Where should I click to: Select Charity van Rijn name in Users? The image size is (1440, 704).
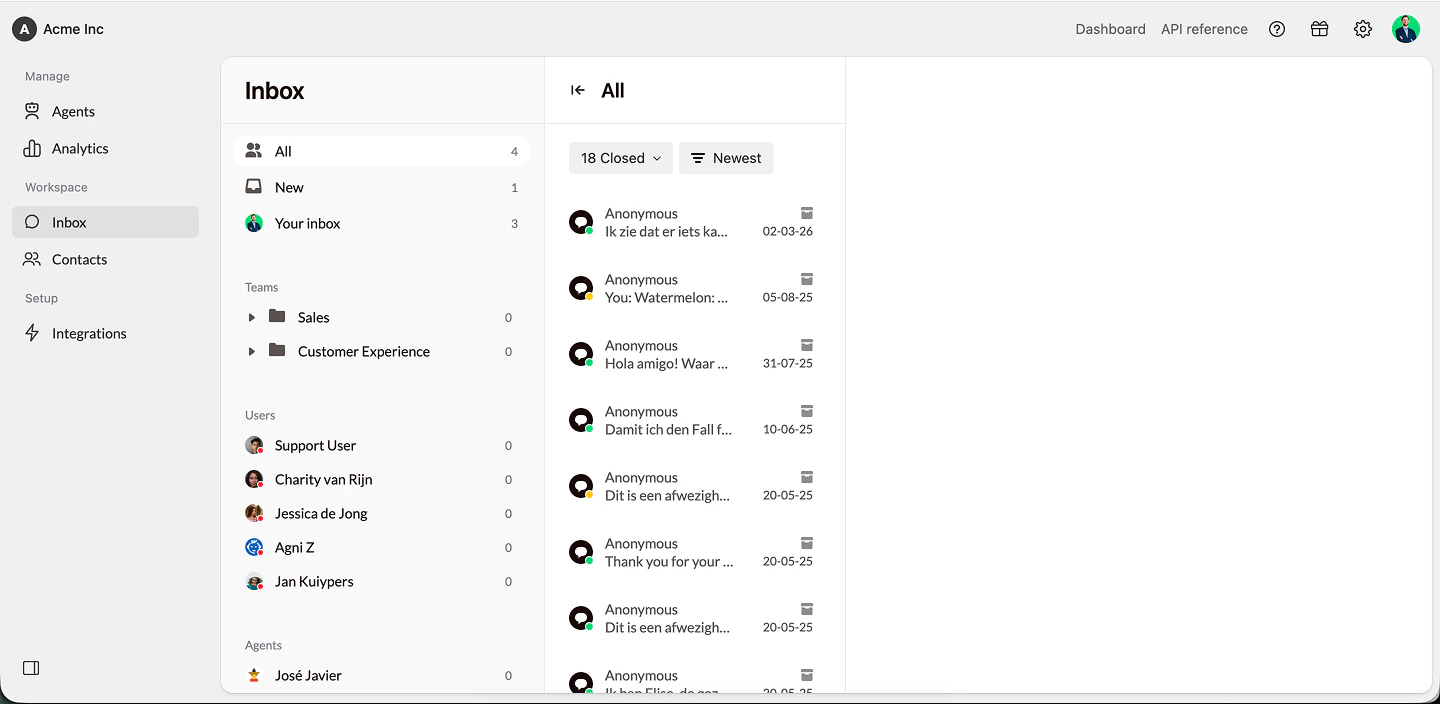click(323, 479)
